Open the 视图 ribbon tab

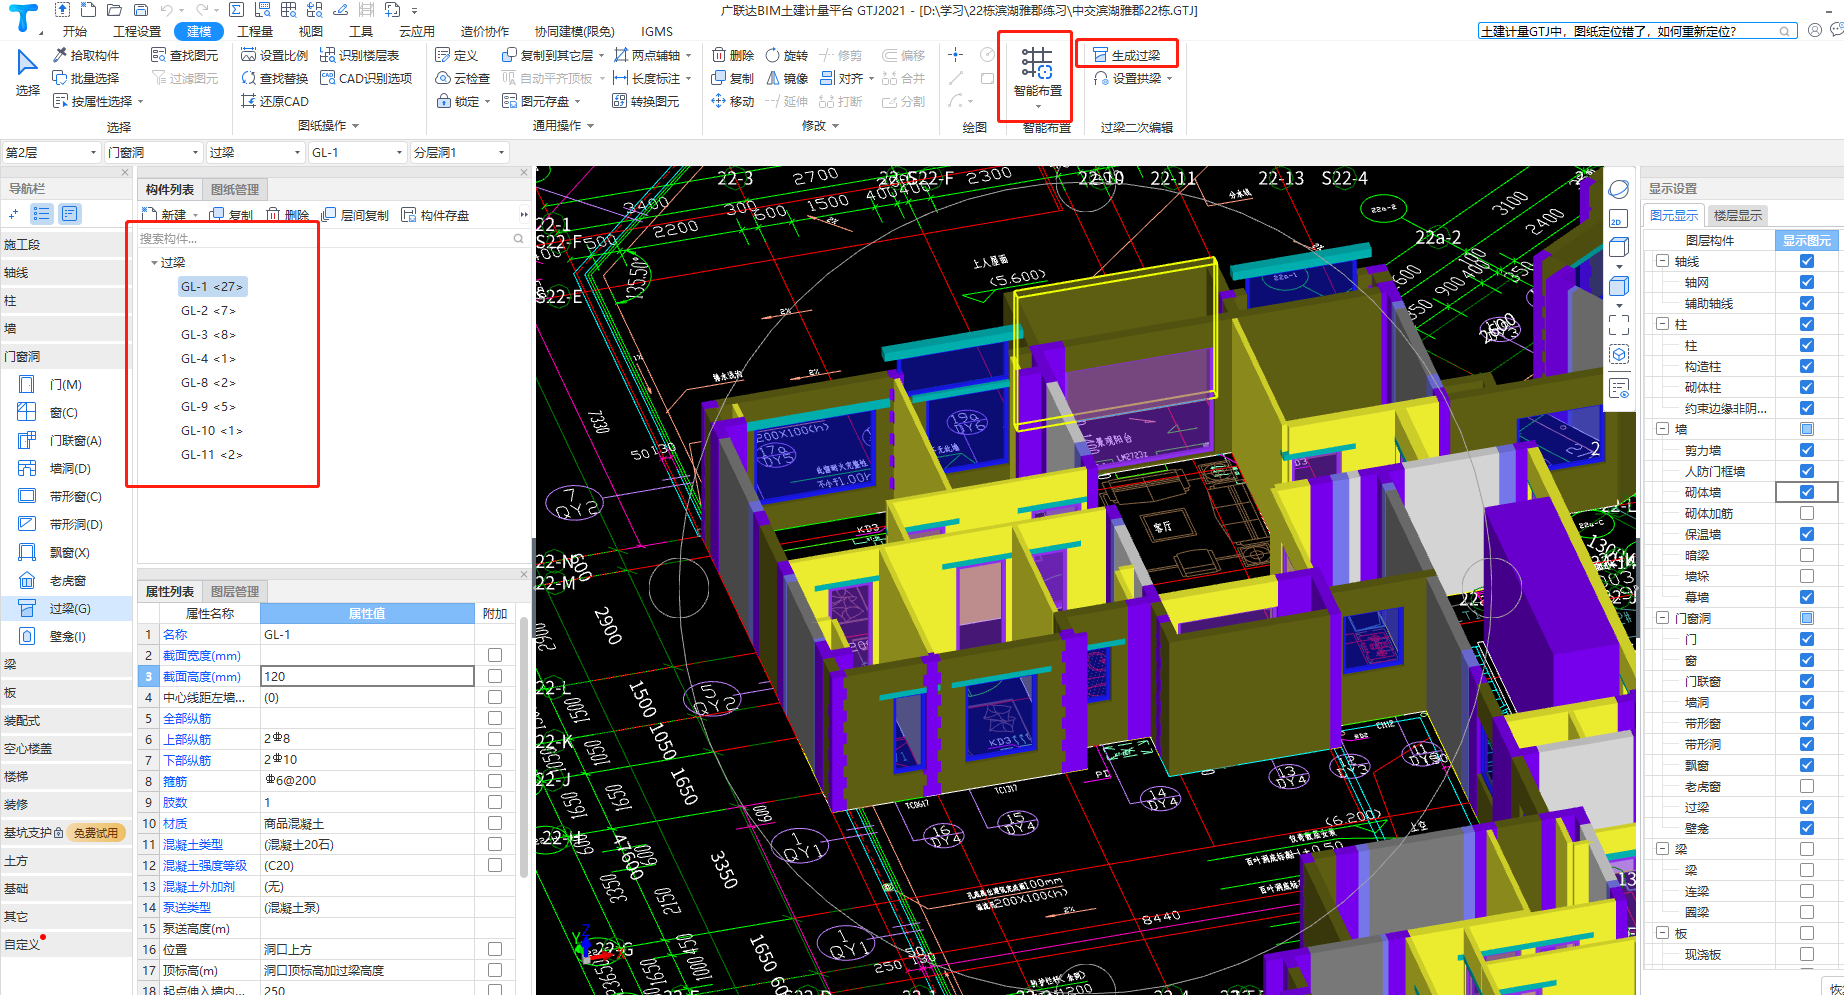click(x=311, y=31)
